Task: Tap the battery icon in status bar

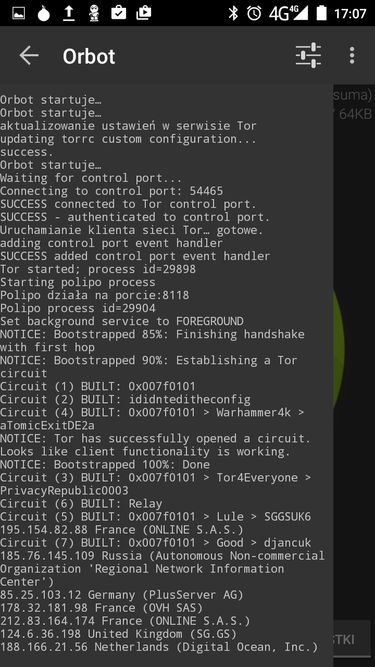Action: pyautogui.click(x=322, y=13)
